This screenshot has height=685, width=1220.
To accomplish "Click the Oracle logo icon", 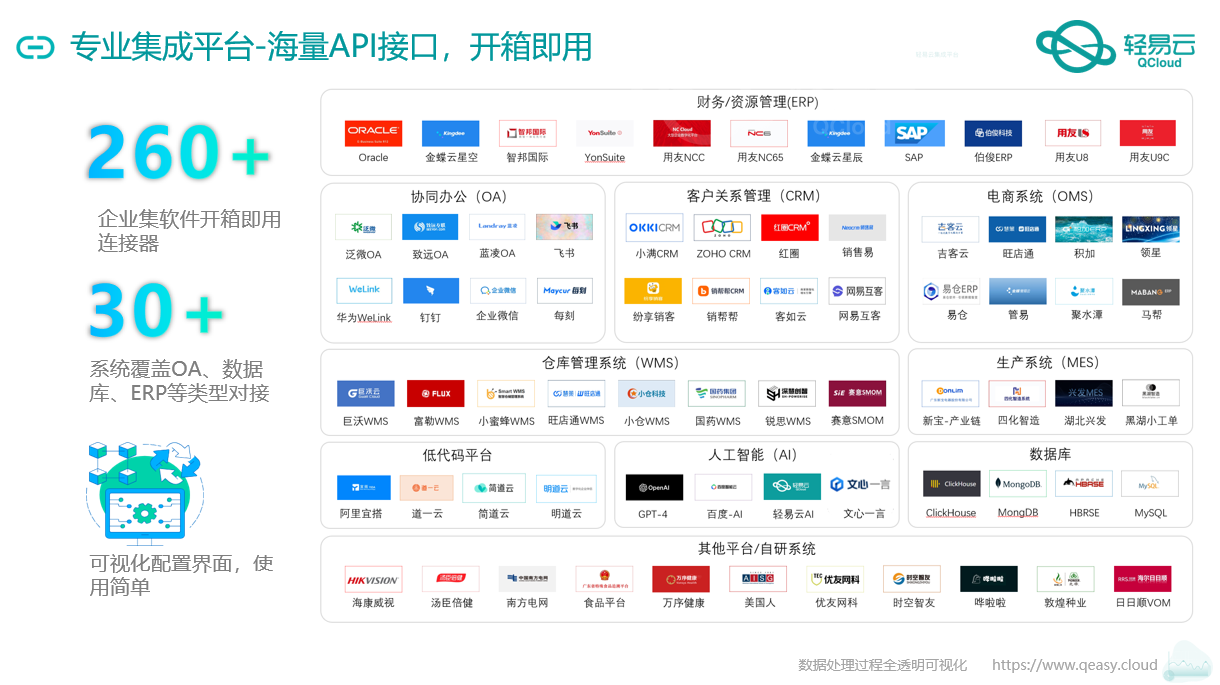I will (x=373, y=133).
